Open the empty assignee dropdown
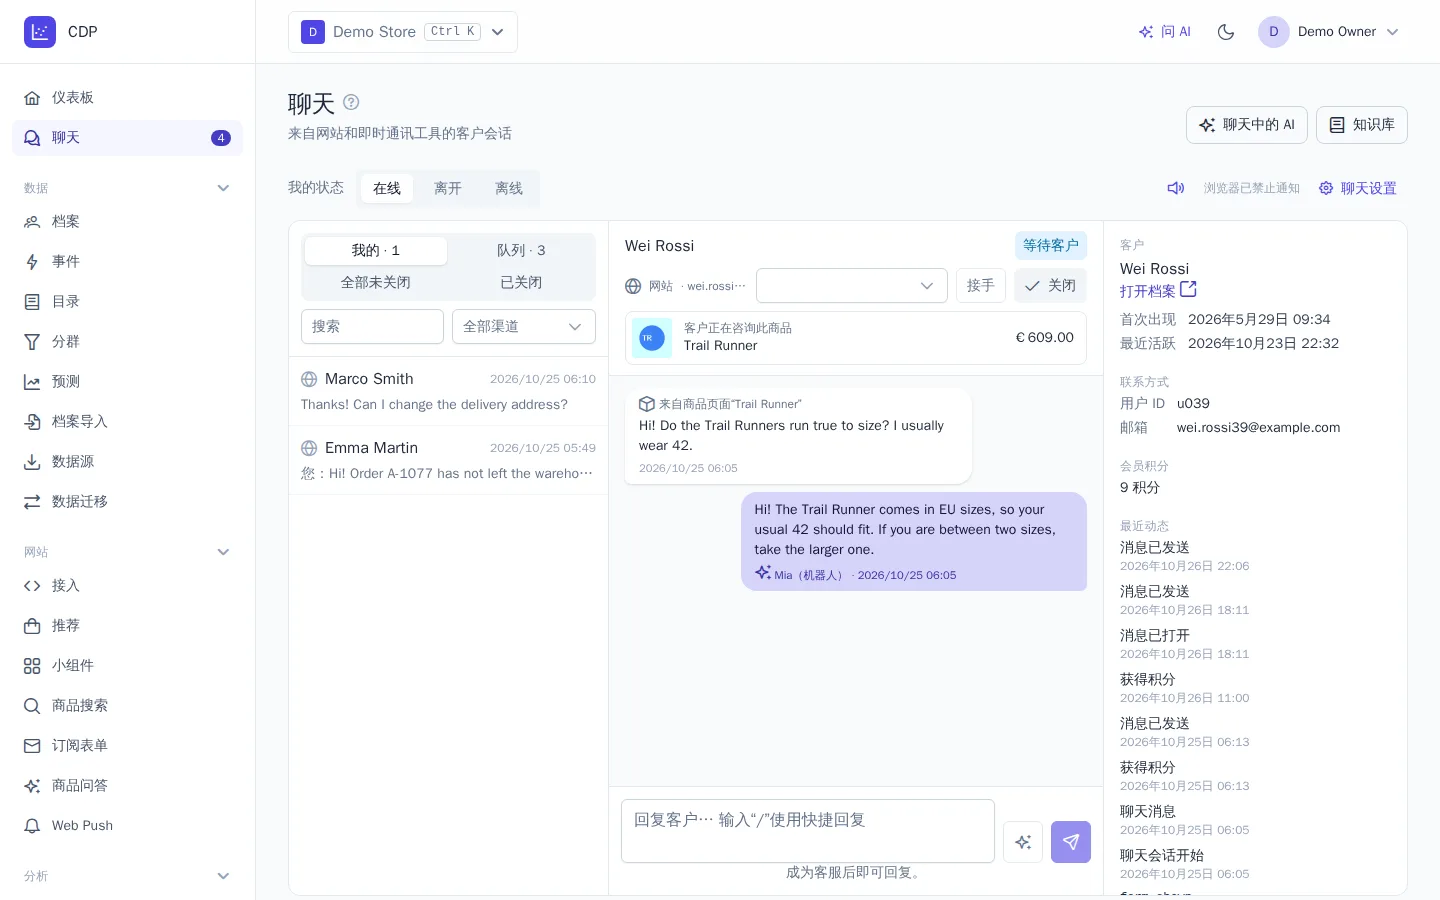Image resolution: width=1440 pixels, height=900 pixels. (x=852, y=286)
